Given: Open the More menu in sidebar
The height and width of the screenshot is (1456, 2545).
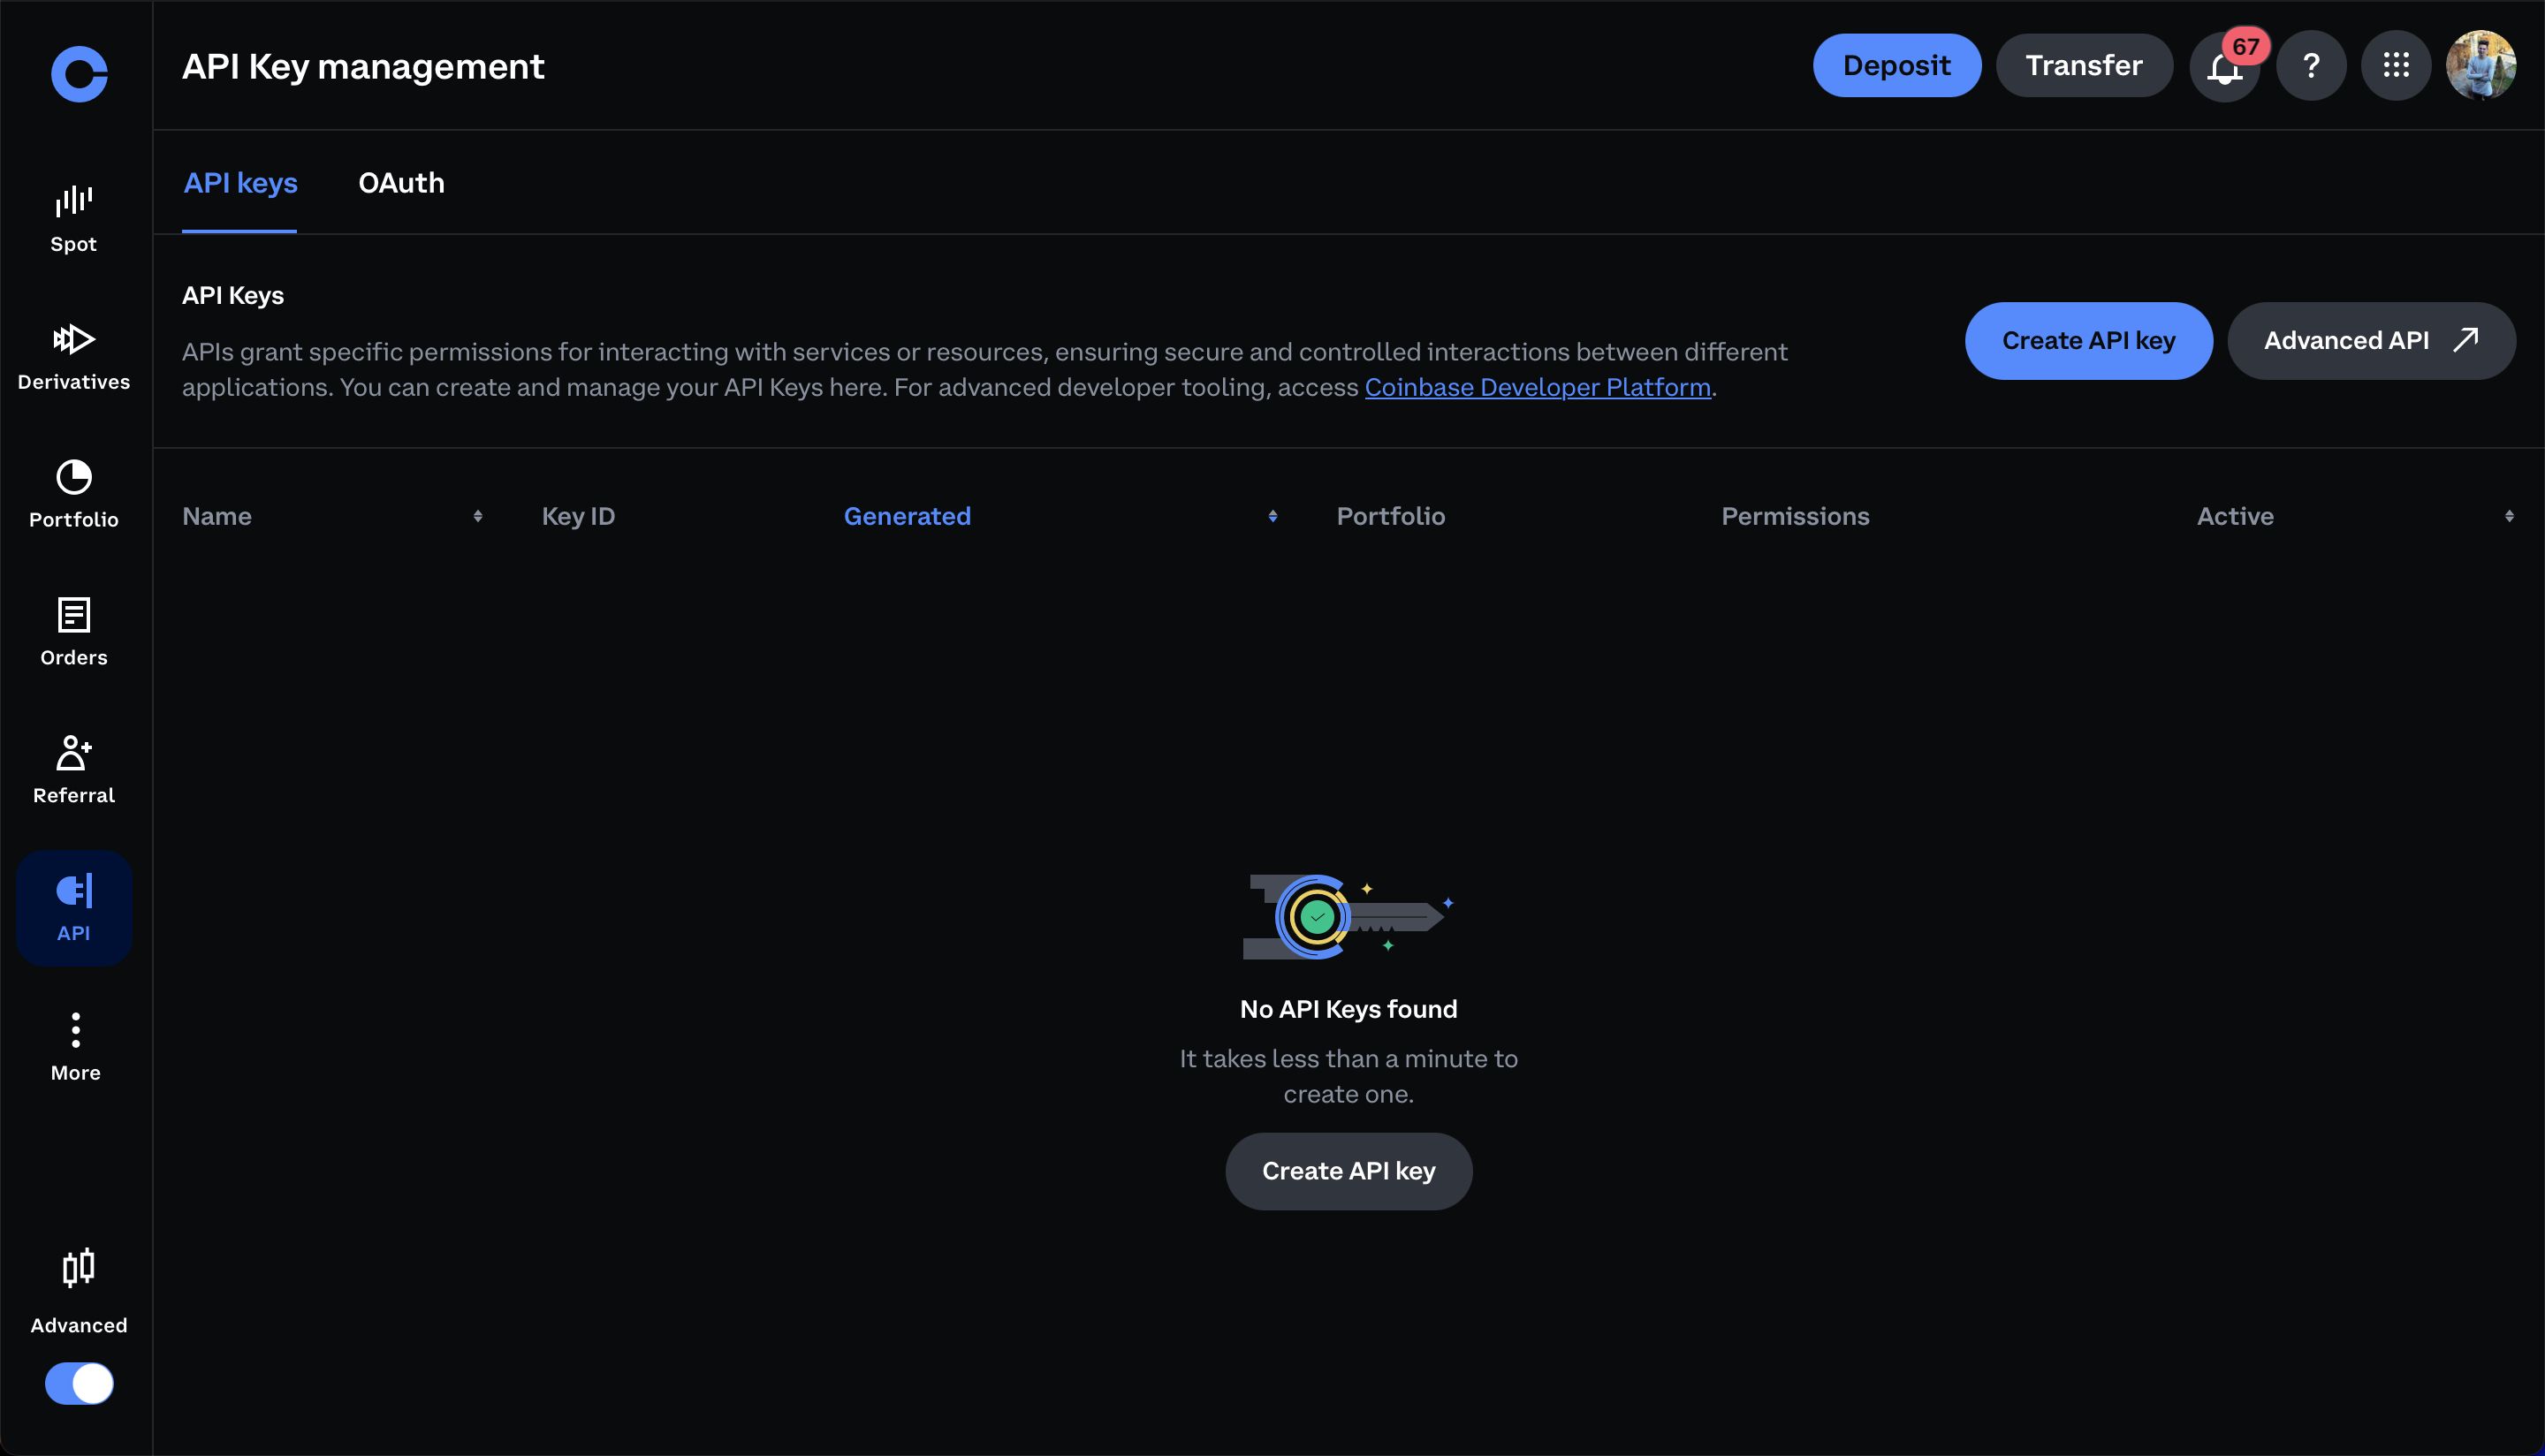Looking at the screenshot, I should coord(75,1046).
